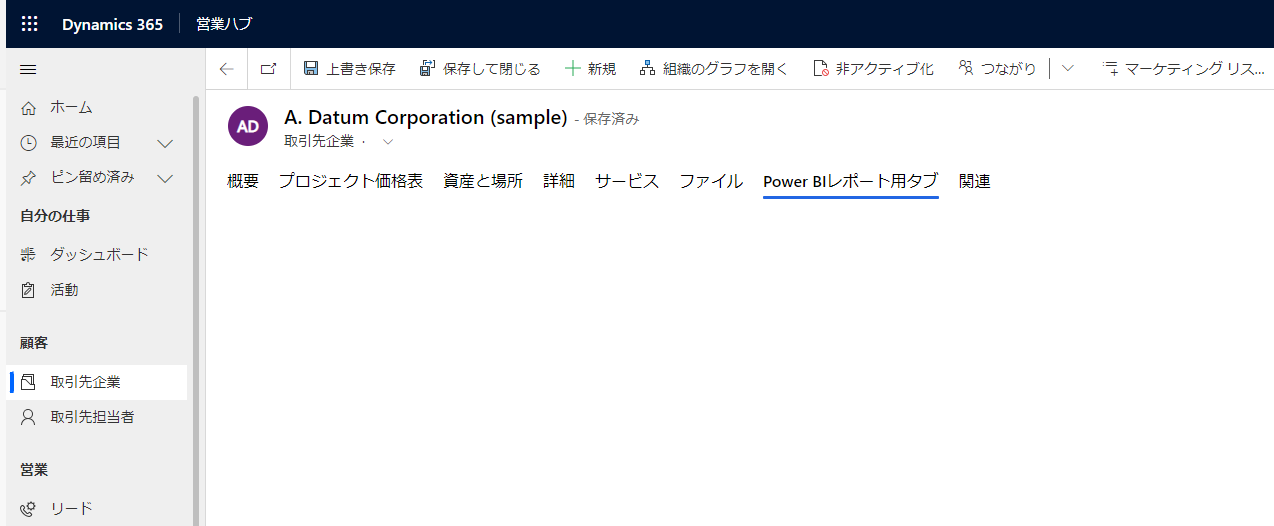Click the 保存して閉じる save icon
This screenshot has width=1274, height=526.
pos(428,69)
